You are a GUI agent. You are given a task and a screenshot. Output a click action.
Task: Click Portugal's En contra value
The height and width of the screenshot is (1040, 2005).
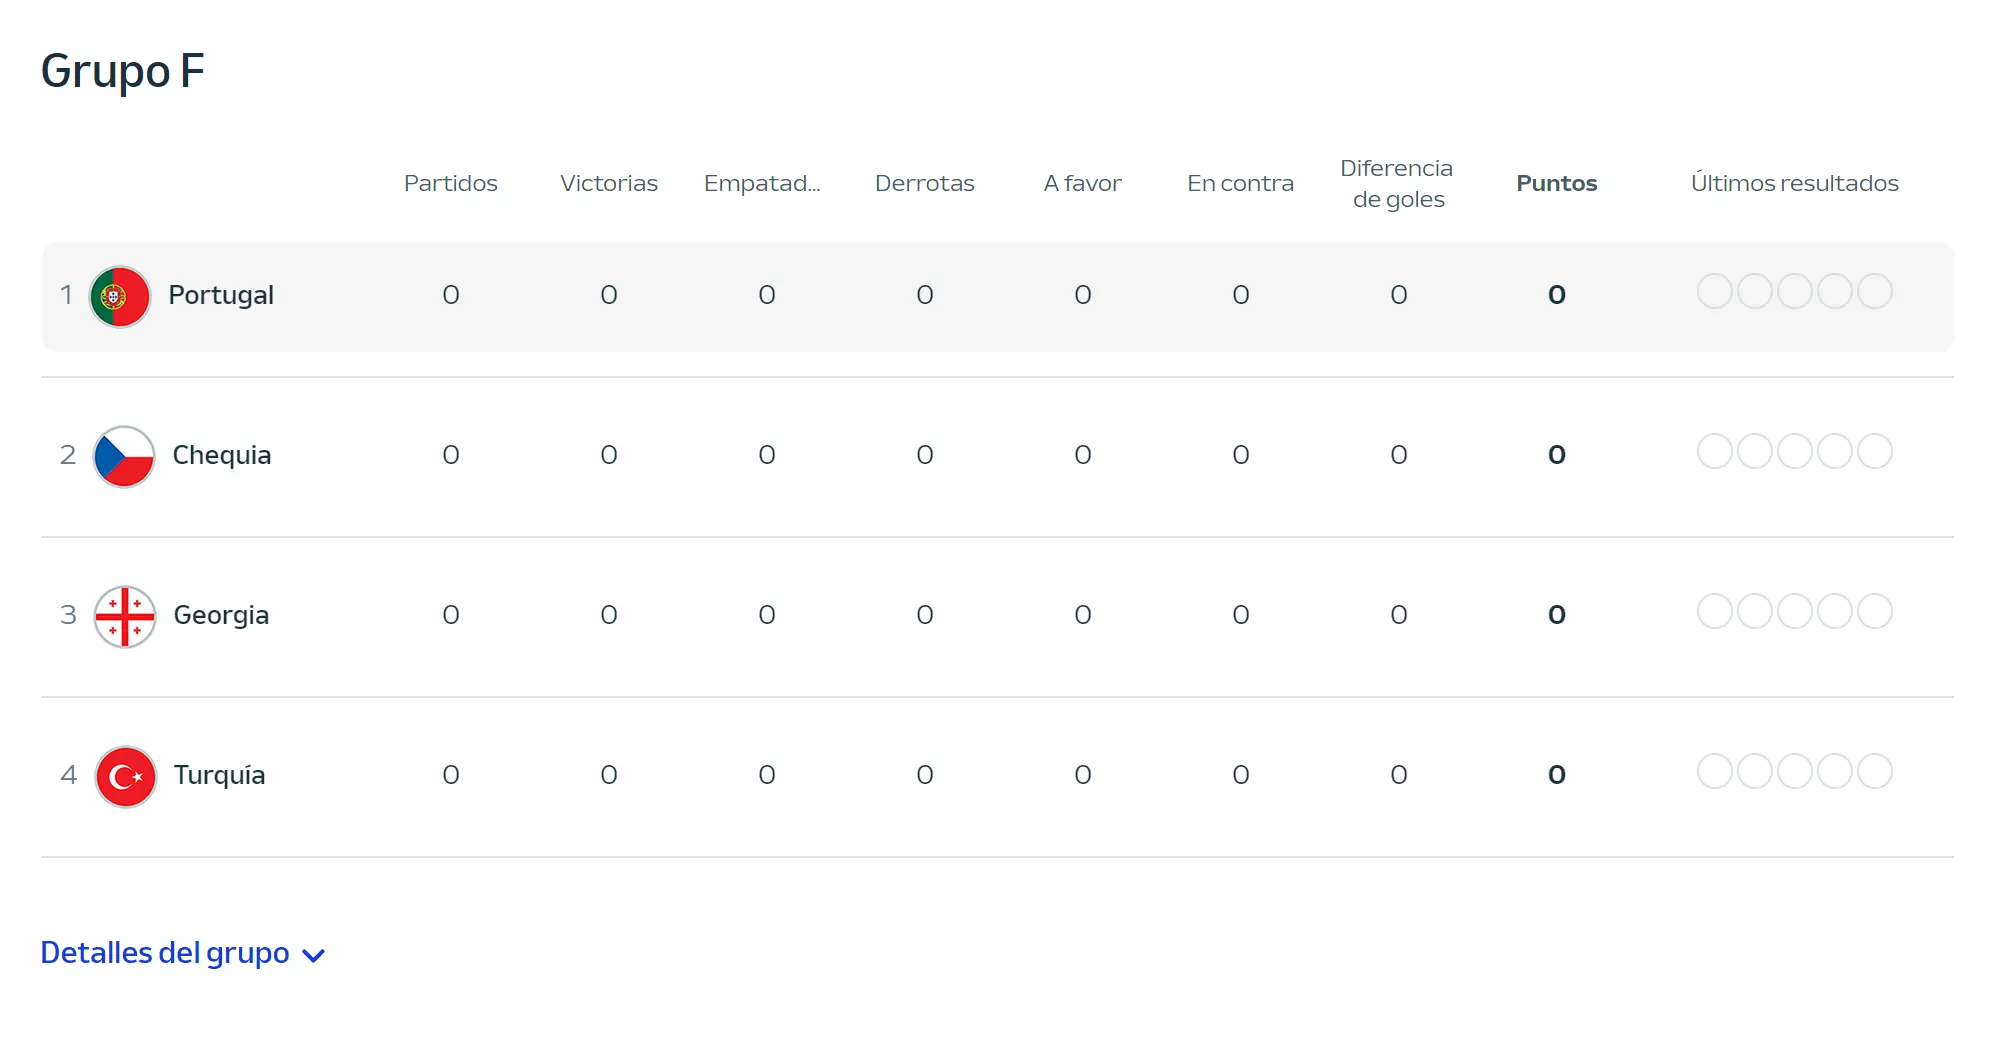(x=1241, y=295)
